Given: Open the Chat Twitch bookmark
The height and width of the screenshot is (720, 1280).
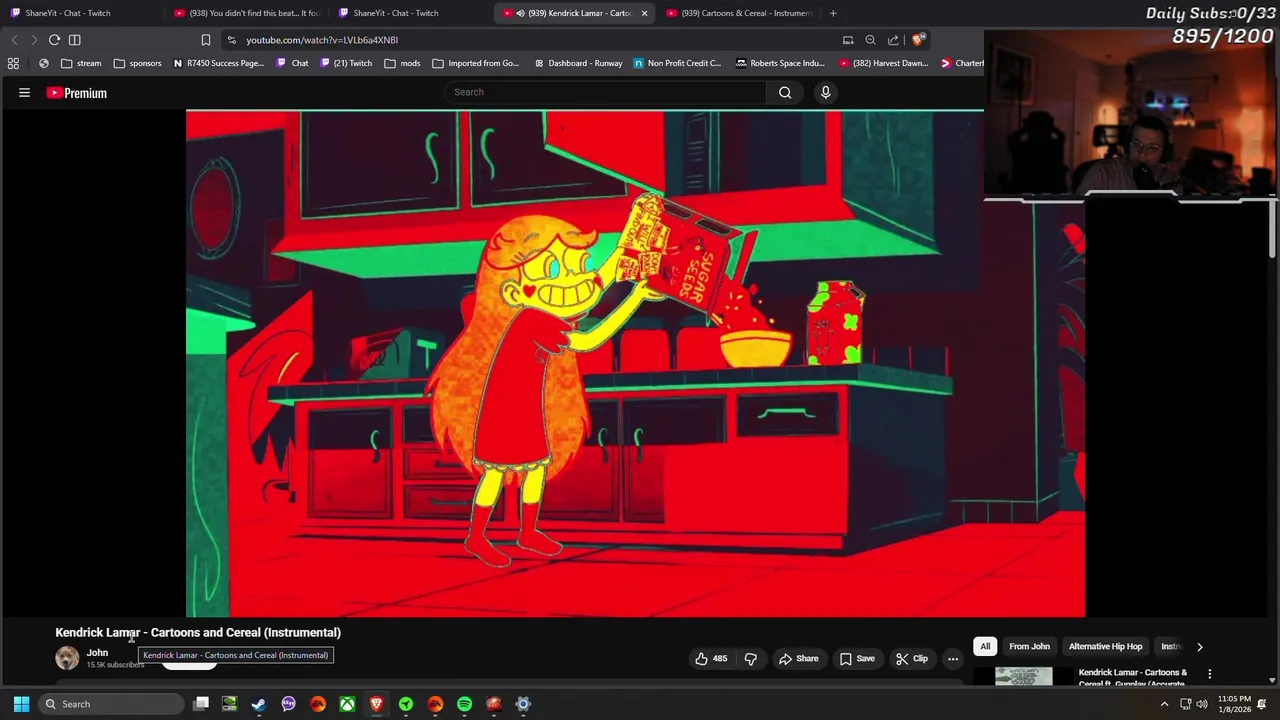Looking at the screenshot, I should (292, 63).
